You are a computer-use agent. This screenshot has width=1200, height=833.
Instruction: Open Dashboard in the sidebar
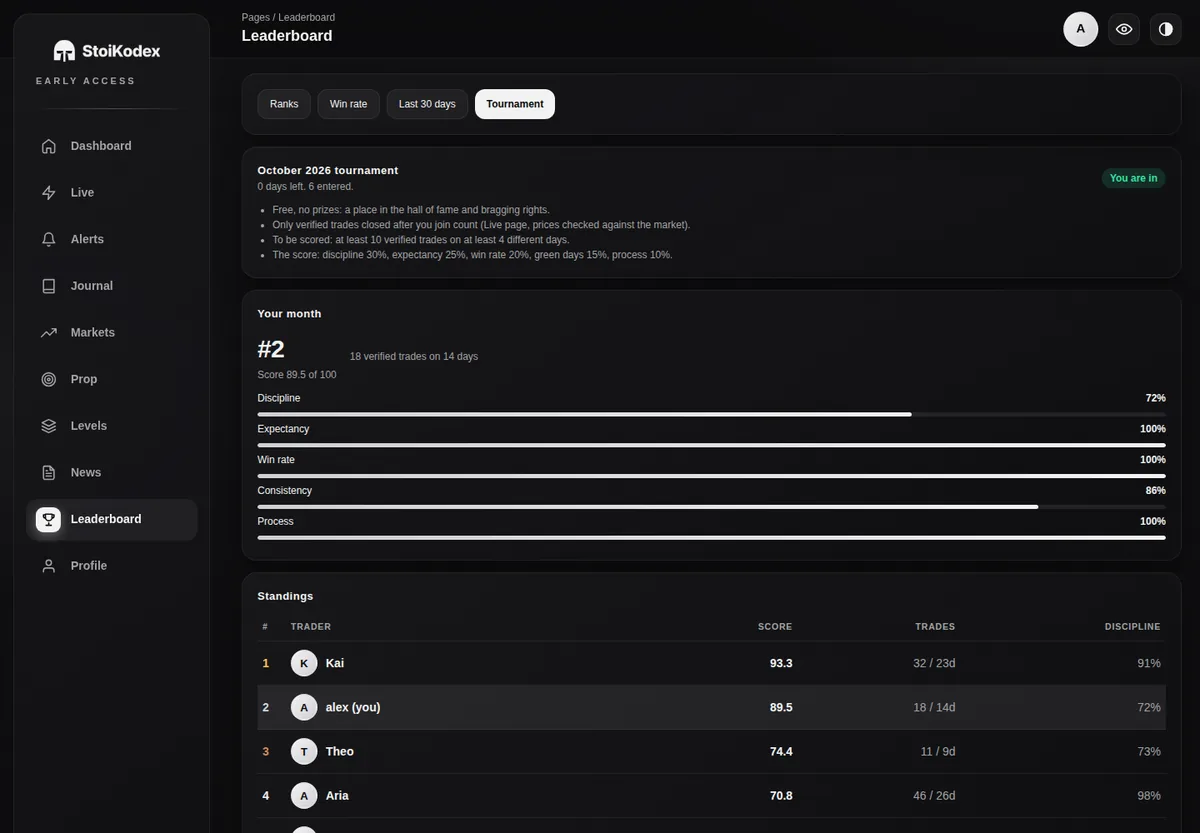coord(112,146)
